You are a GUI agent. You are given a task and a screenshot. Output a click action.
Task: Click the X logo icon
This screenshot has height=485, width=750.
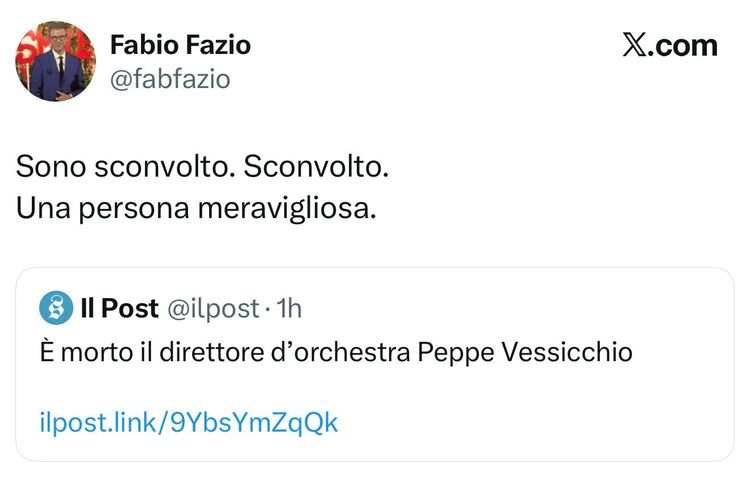pos(634,46)
